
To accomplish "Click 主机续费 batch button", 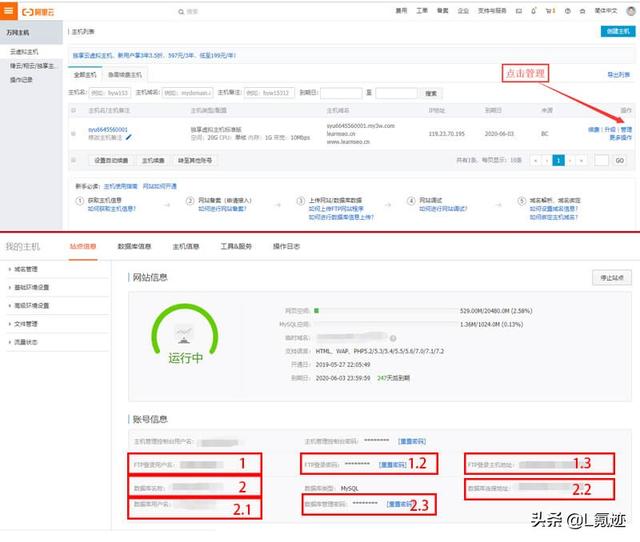I will [x=153, y=160].
